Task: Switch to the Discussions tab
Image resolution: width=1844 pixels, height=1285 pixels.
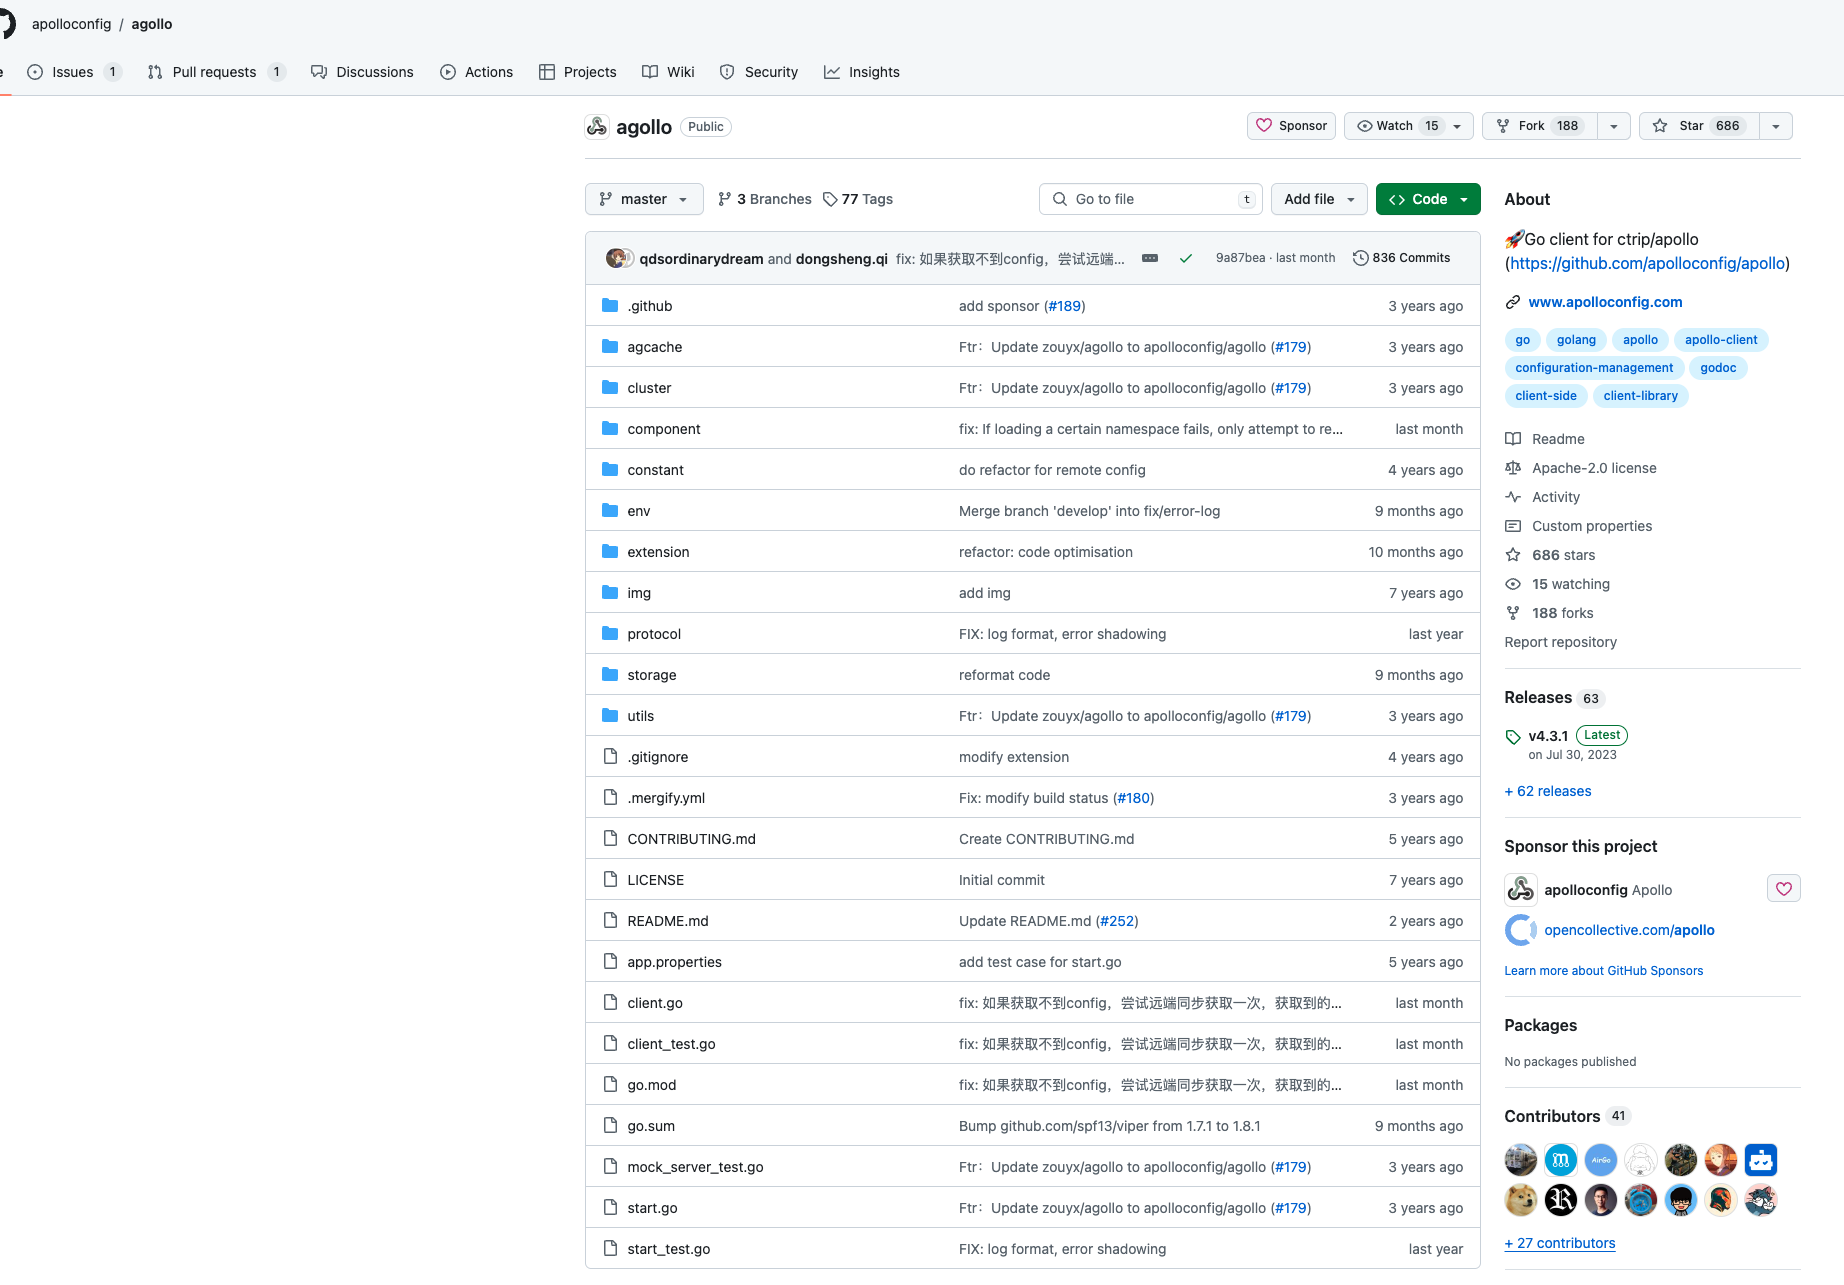Action: 362,72
